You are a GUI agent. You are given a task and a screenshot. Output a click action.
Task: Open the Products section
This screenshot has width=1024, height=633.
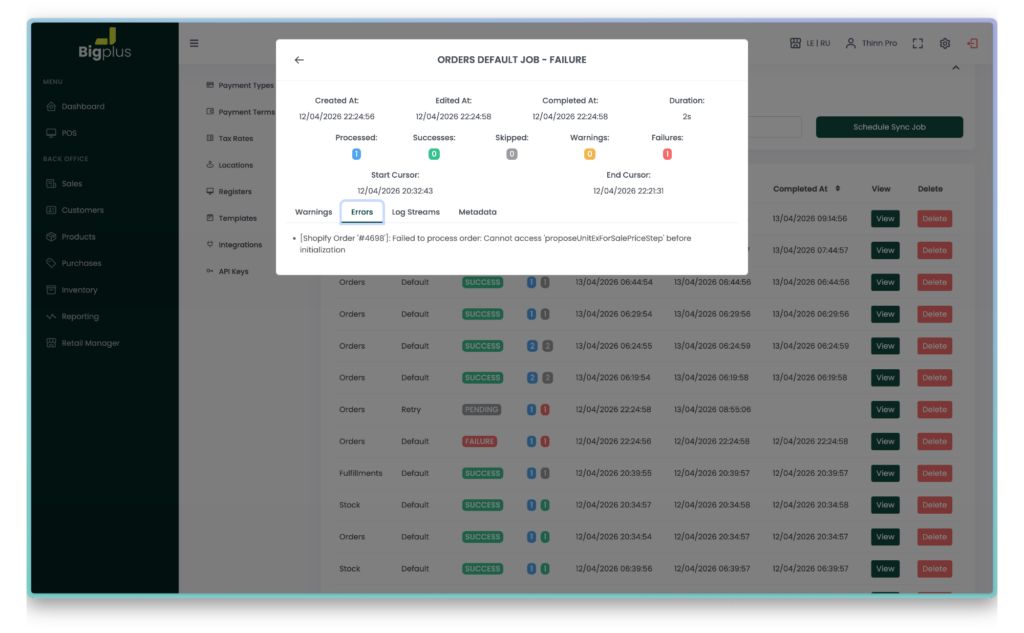pos(71,237)
